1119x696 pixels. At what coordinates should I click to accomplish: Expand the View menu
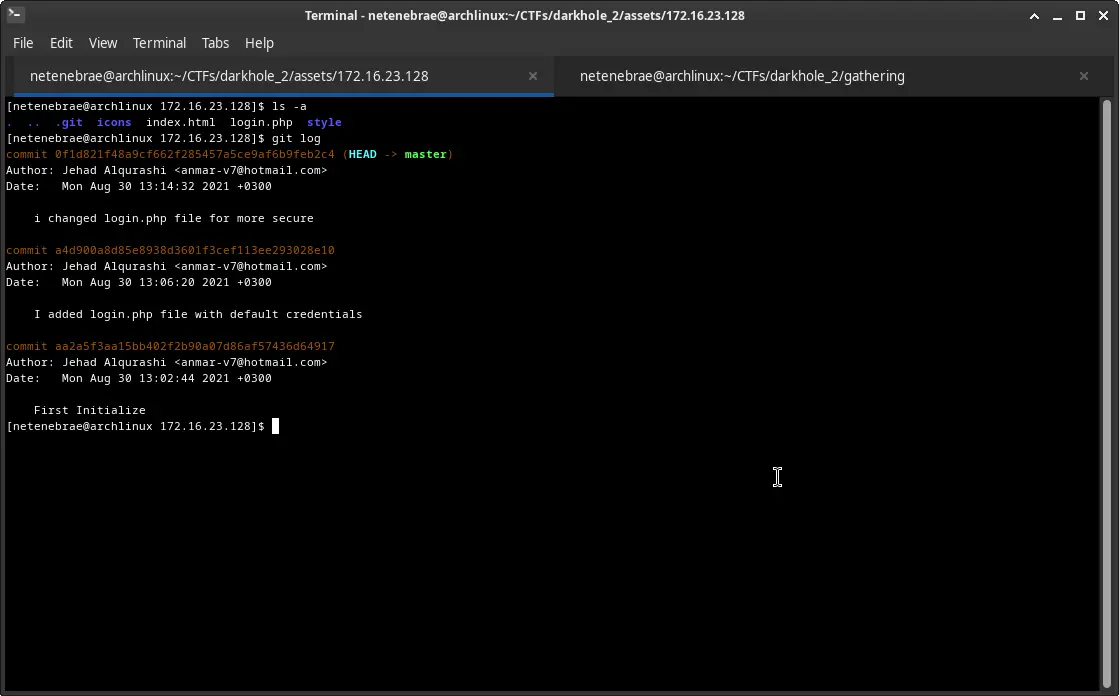(x=103, y=43)
